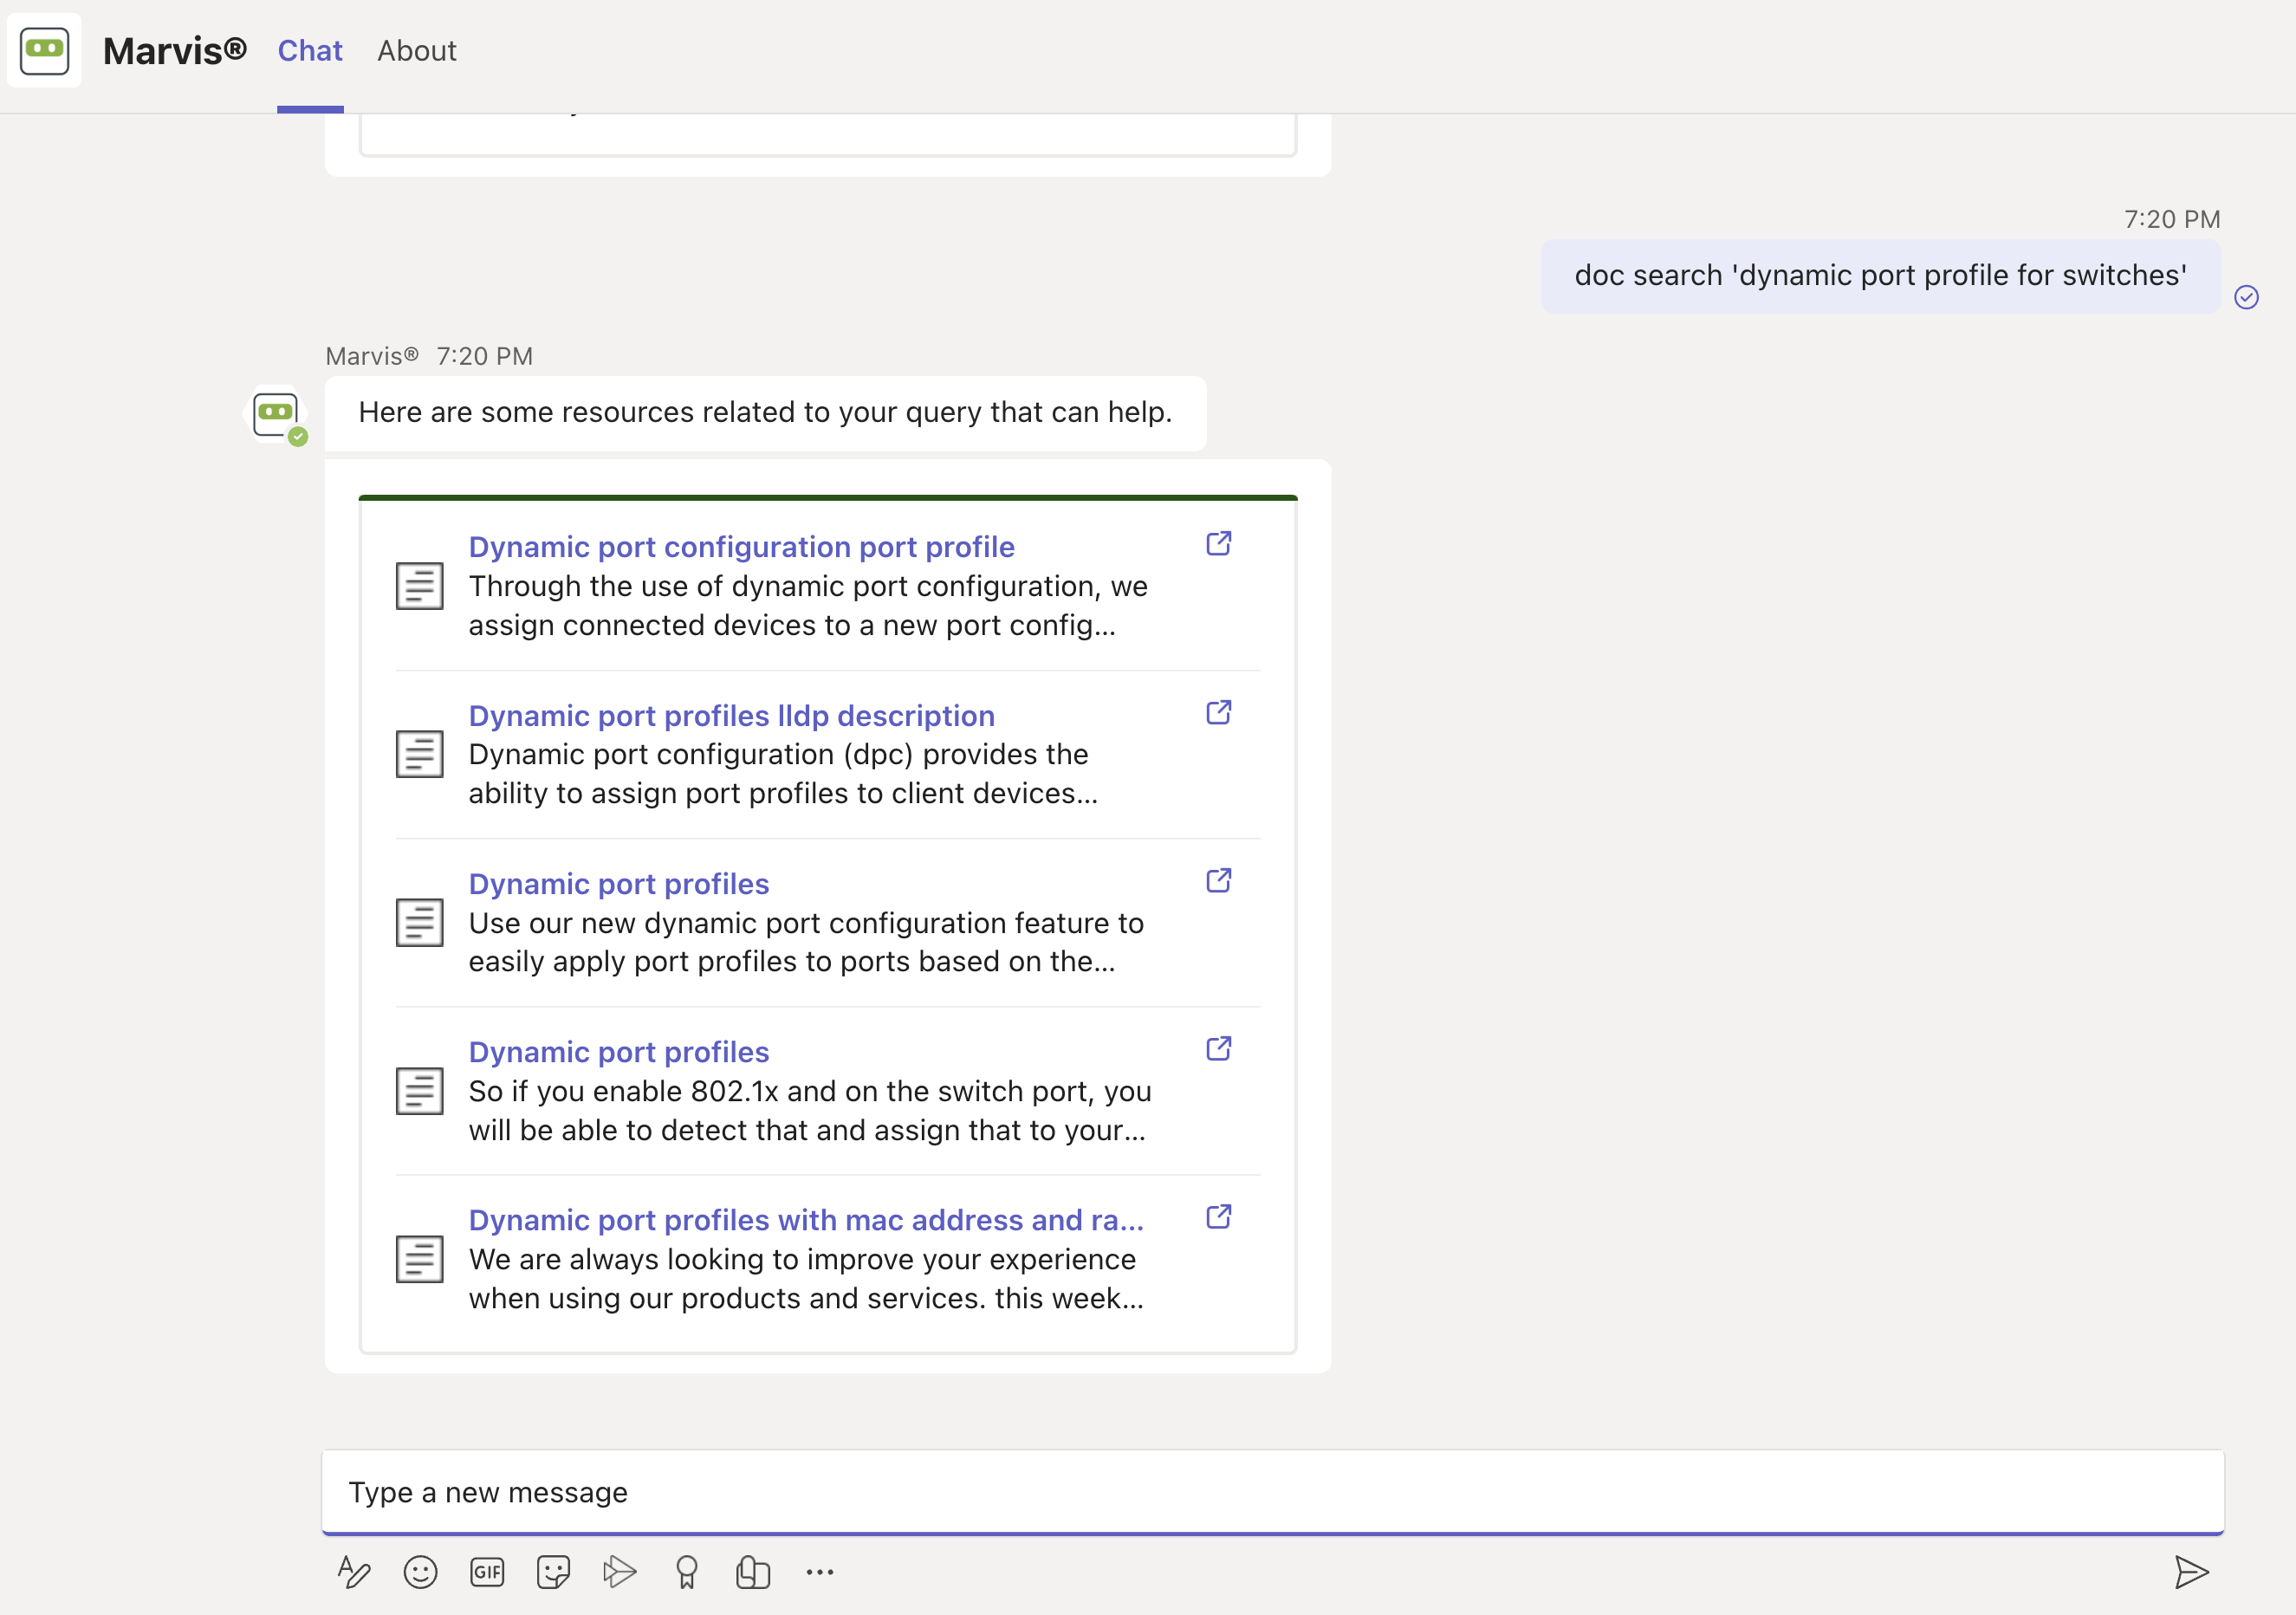Click the Marvis bot avatar in chat

coord(276,413)
